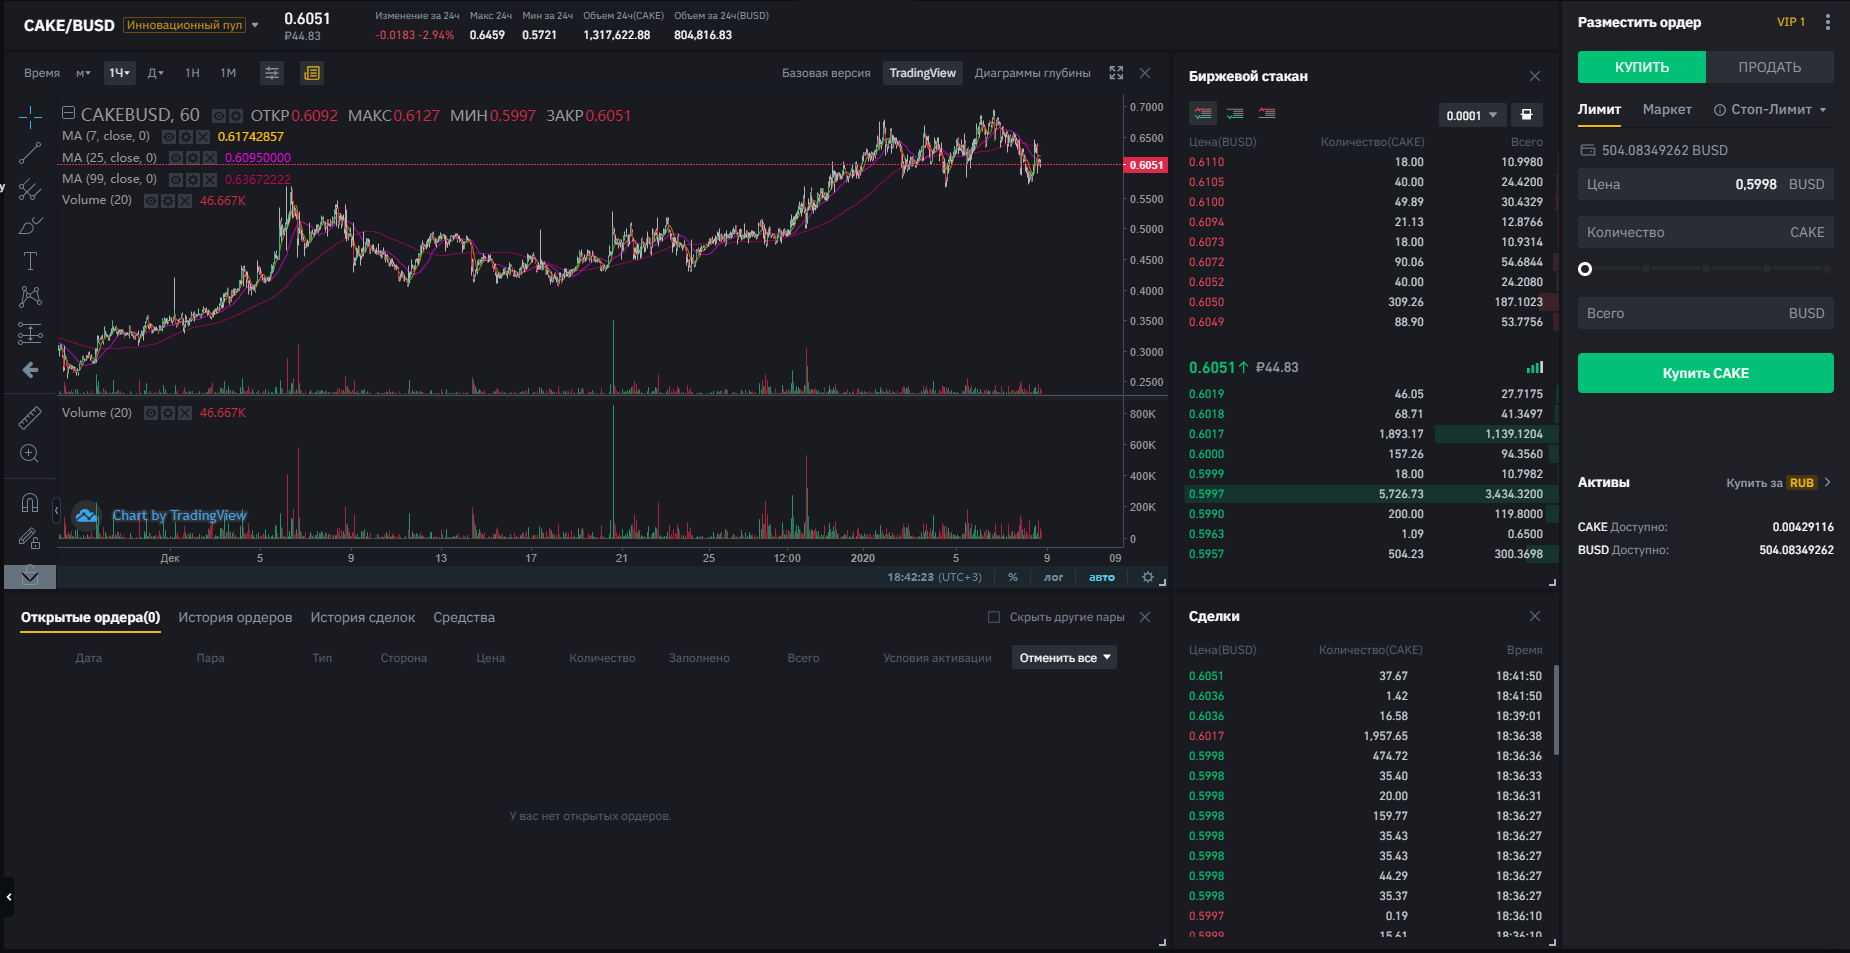
Task: Open the Средства tab
Action: click(x=464, y=617)
